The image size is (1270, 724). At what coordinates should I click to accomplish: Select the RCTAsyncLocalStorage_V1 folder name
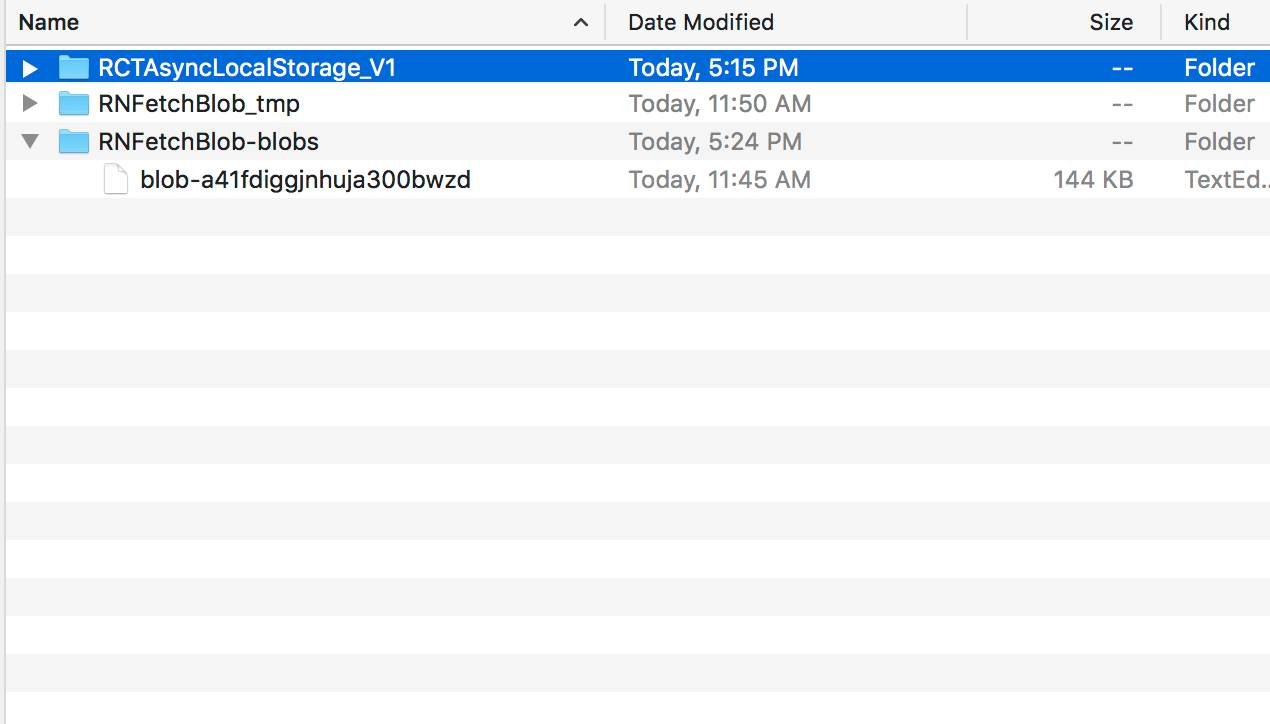247,68
